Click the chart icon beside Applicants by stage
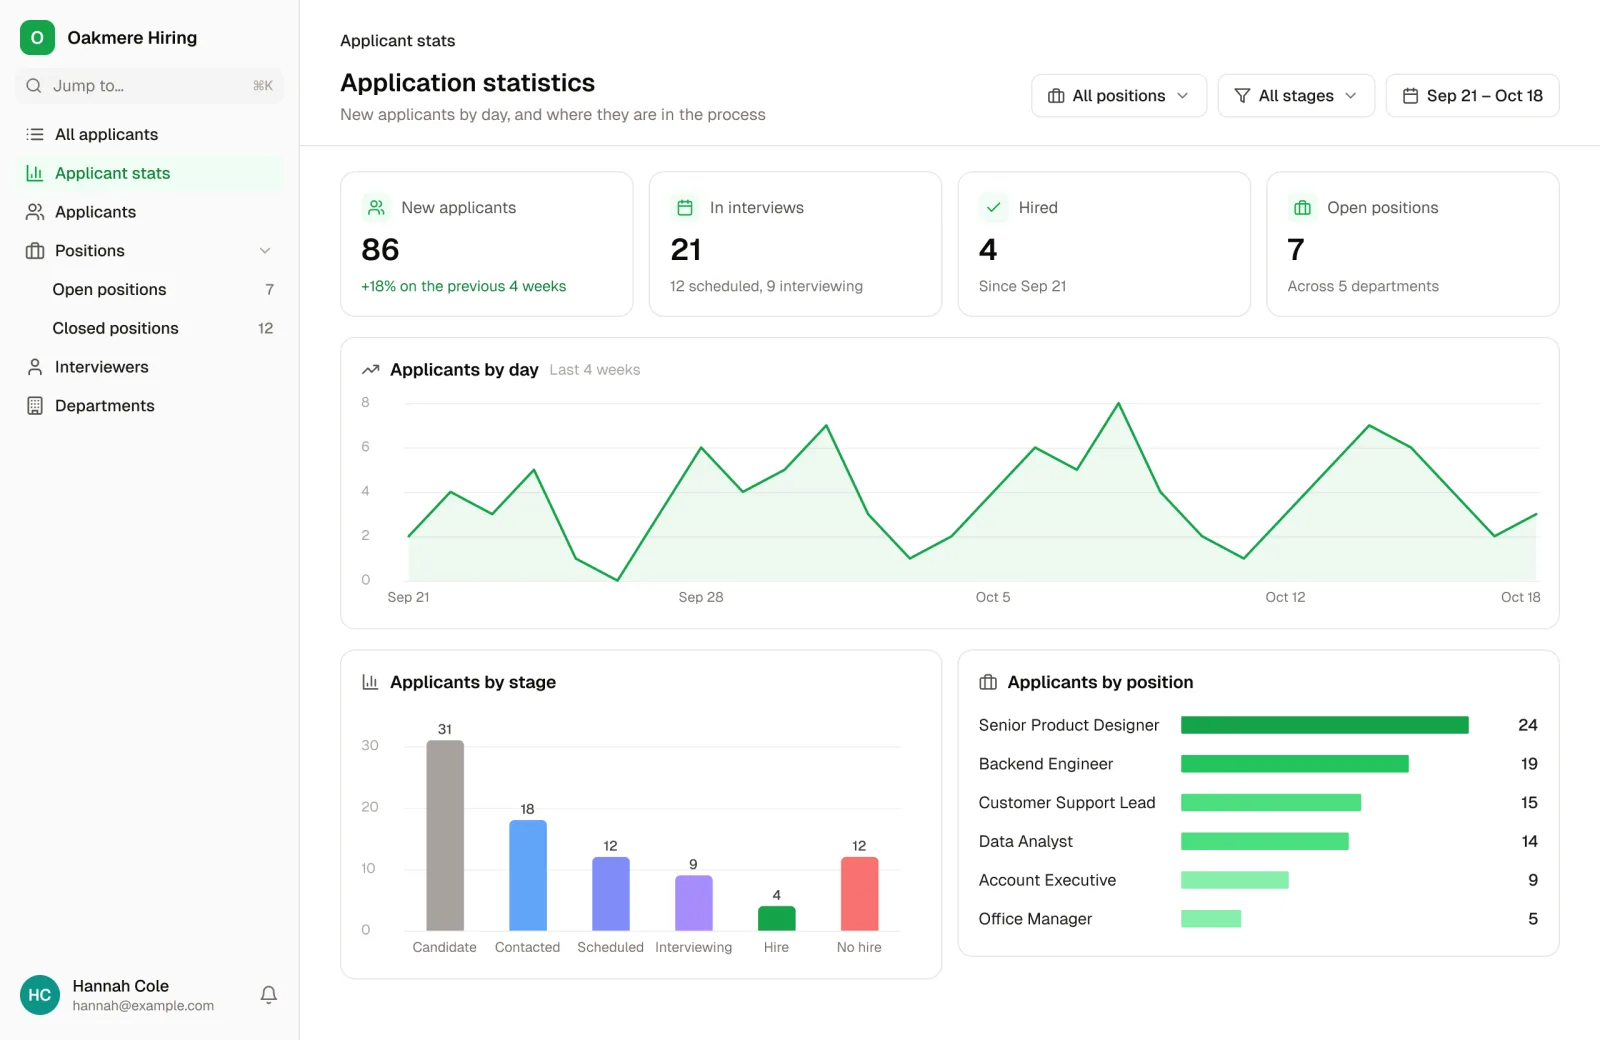Screen dimensions: 1600x1040 [x=370, y=682]
